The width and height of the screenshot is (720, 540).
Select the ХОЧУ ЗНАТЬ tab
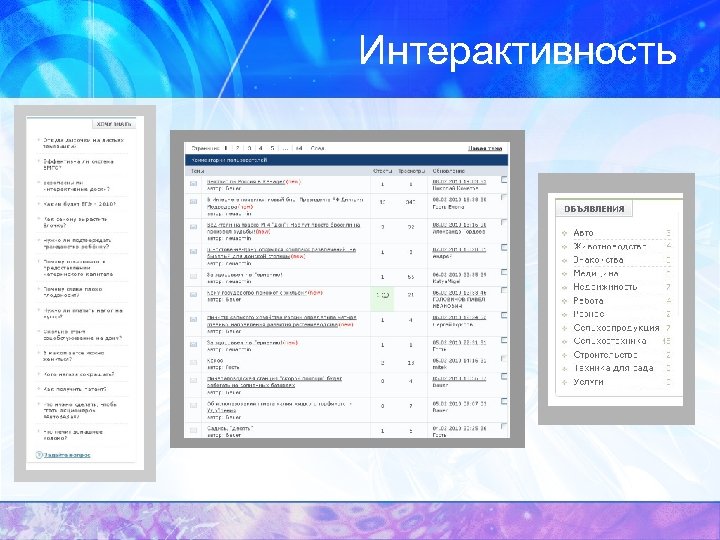tap(114, 124)
